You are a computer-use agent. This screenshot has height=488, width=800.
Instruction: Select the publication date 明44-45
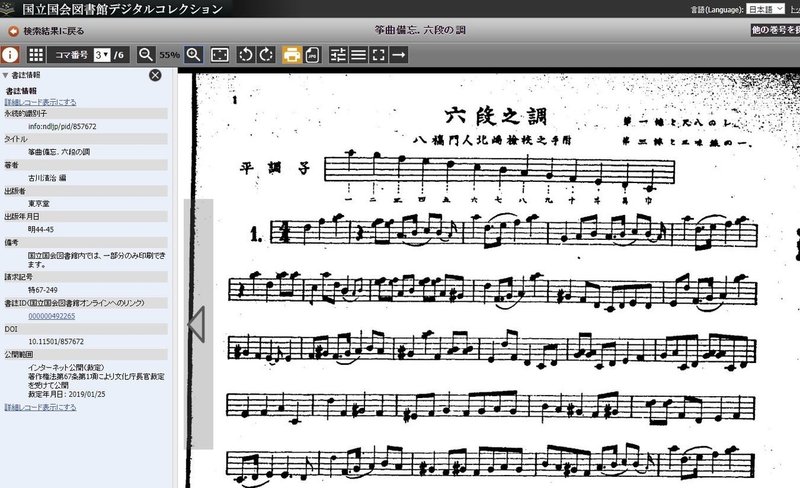point(41,230)
